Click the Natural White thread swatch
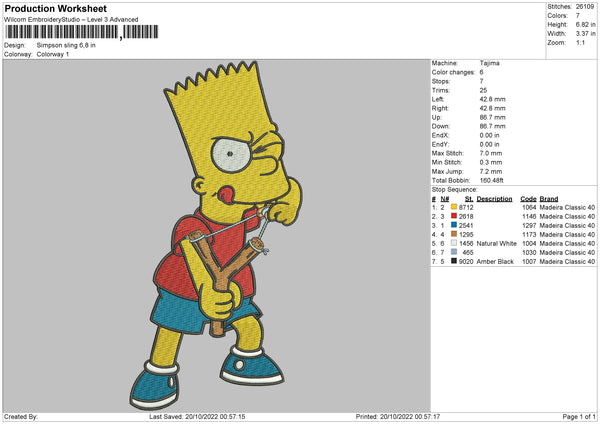Screen dimensions: 600x424 (x=454, y=243)
